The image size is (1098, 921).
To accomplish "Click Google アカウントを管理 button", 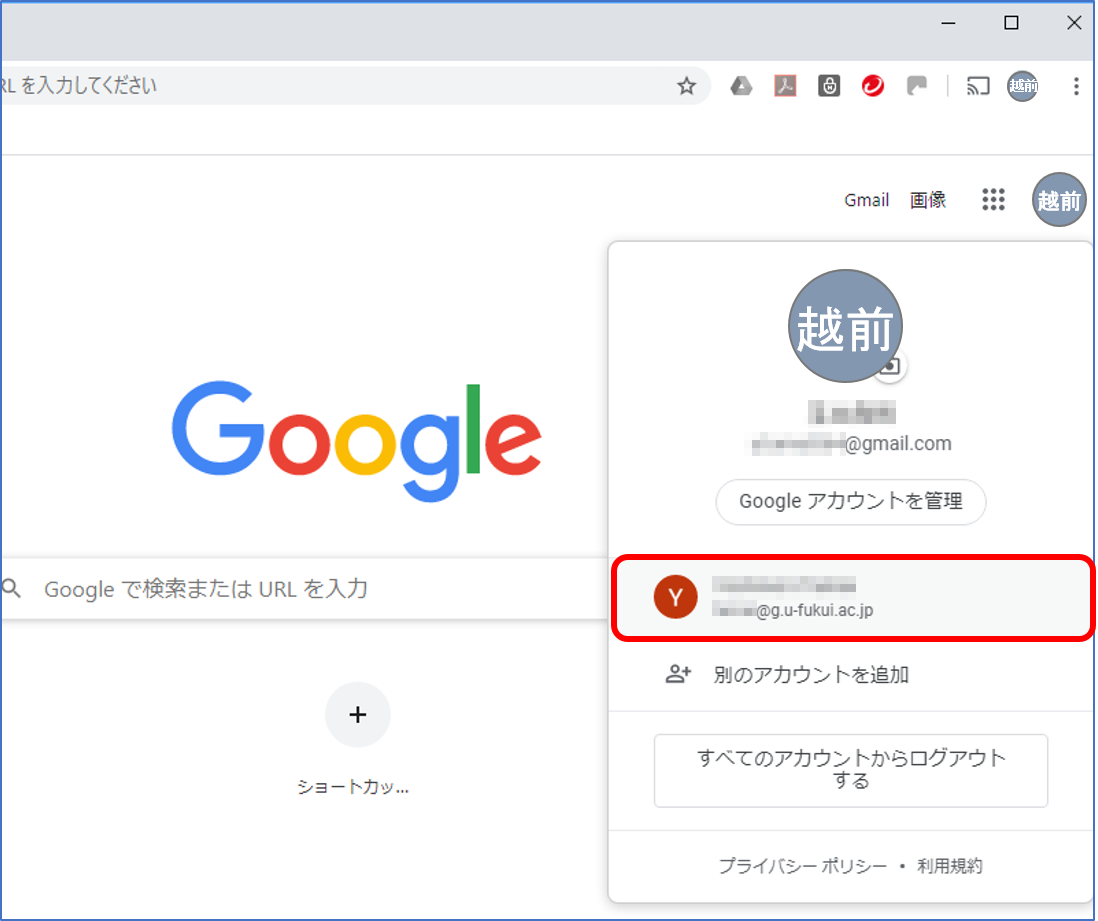I will point(851,501).
